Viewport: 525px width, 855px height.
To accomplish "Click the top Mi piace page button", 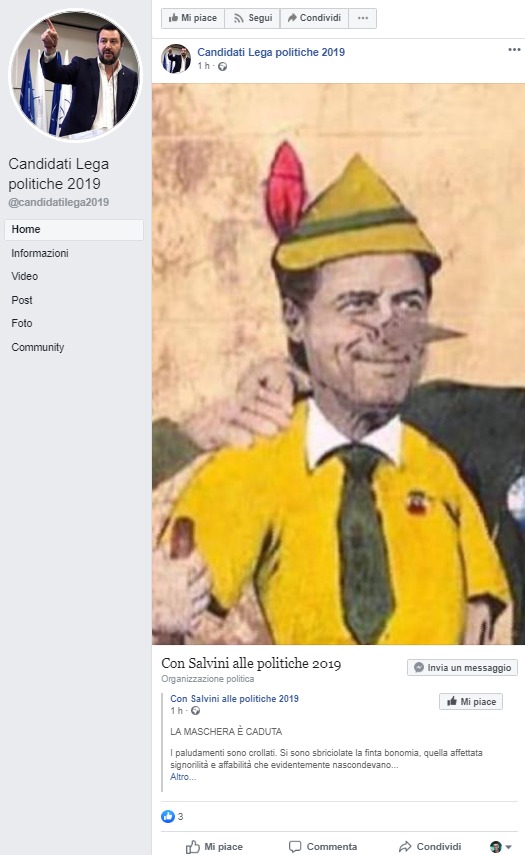I will click(193, 18).
